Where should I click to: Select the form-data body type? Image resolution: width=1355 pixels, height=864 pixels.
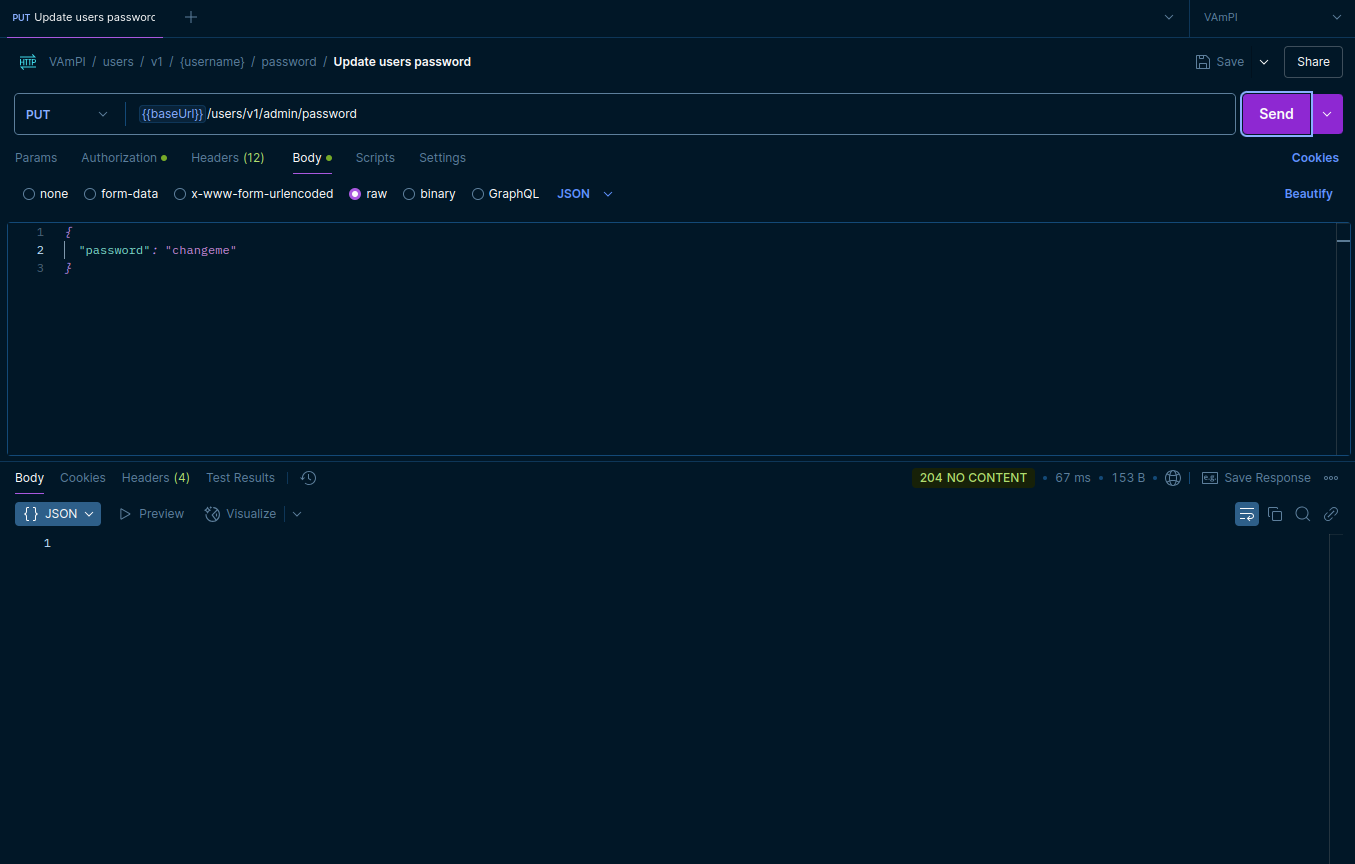point(121,194)
